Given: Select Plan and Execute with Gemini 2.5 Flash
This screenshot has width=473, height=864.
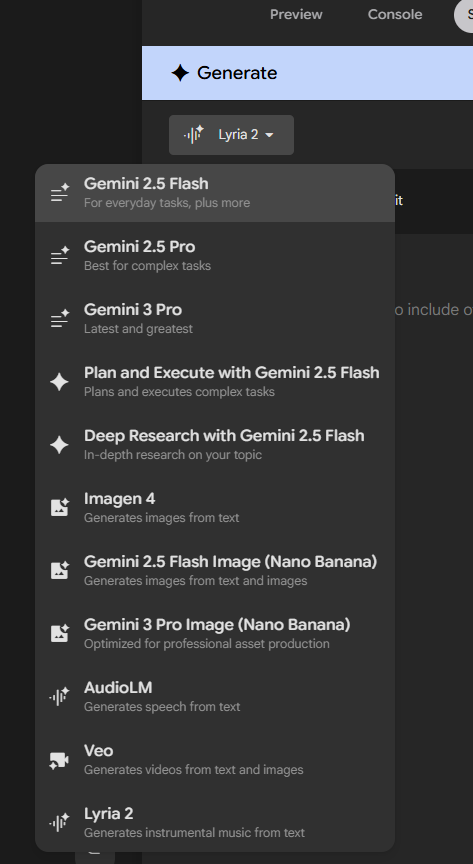Looking at the screenshot, I should tap(215, 381).
